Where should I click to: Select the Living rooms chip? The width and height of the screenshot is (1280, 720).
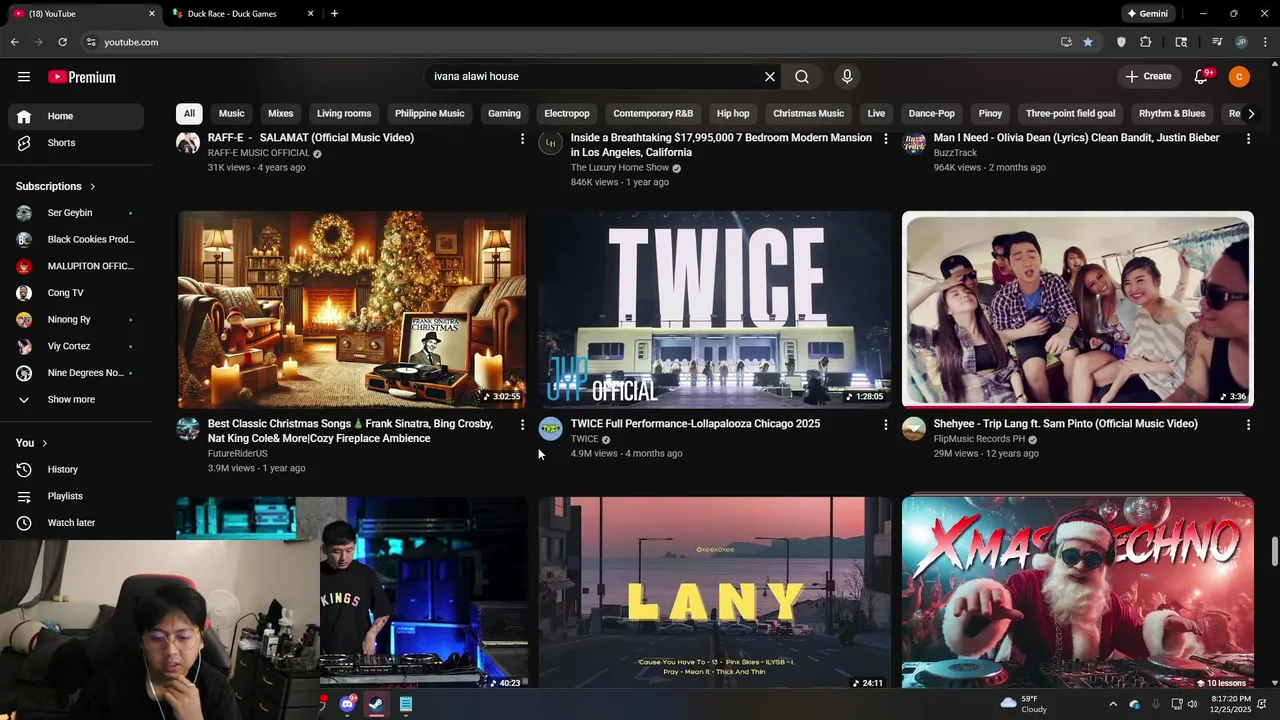tap(344, 114)
